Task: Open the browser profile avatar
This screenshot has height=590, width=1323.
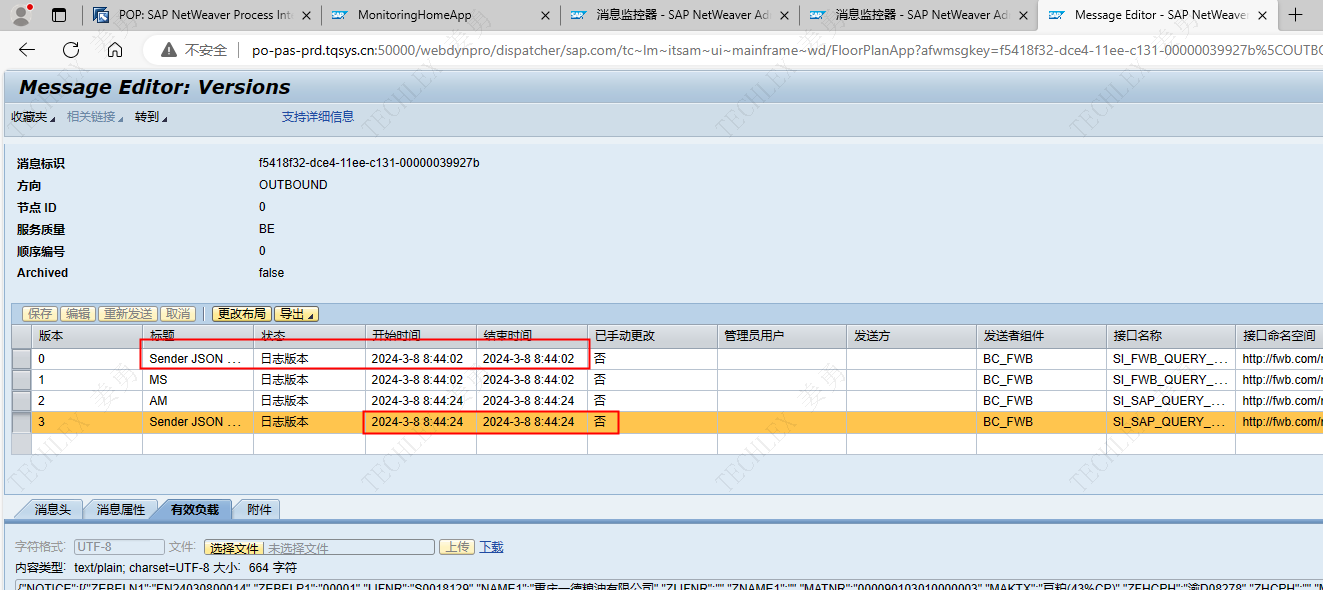Action: click(x=22, y=15)
